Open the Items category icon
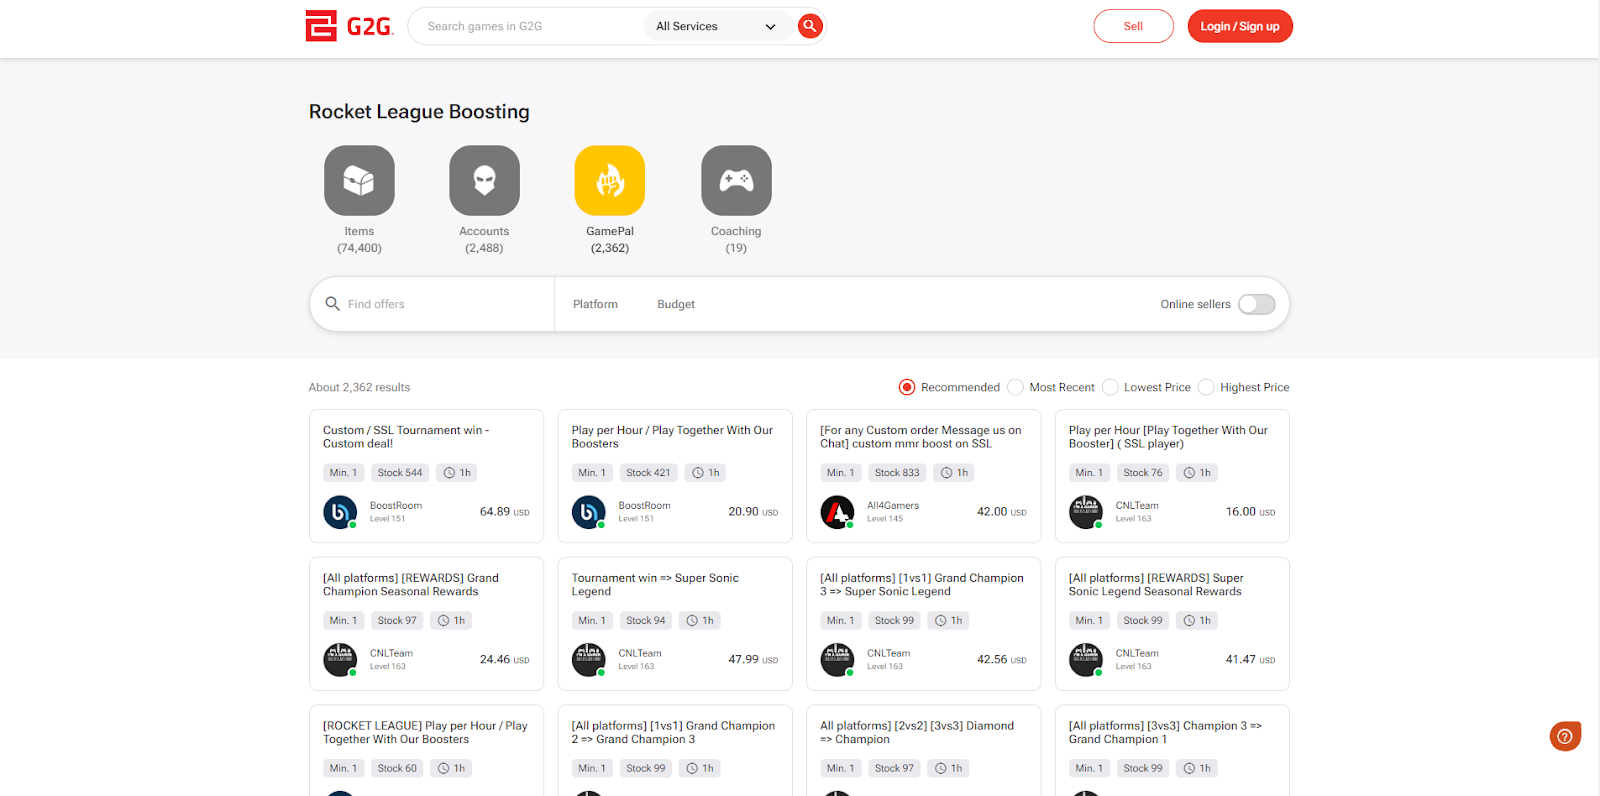 pos(359,180)
